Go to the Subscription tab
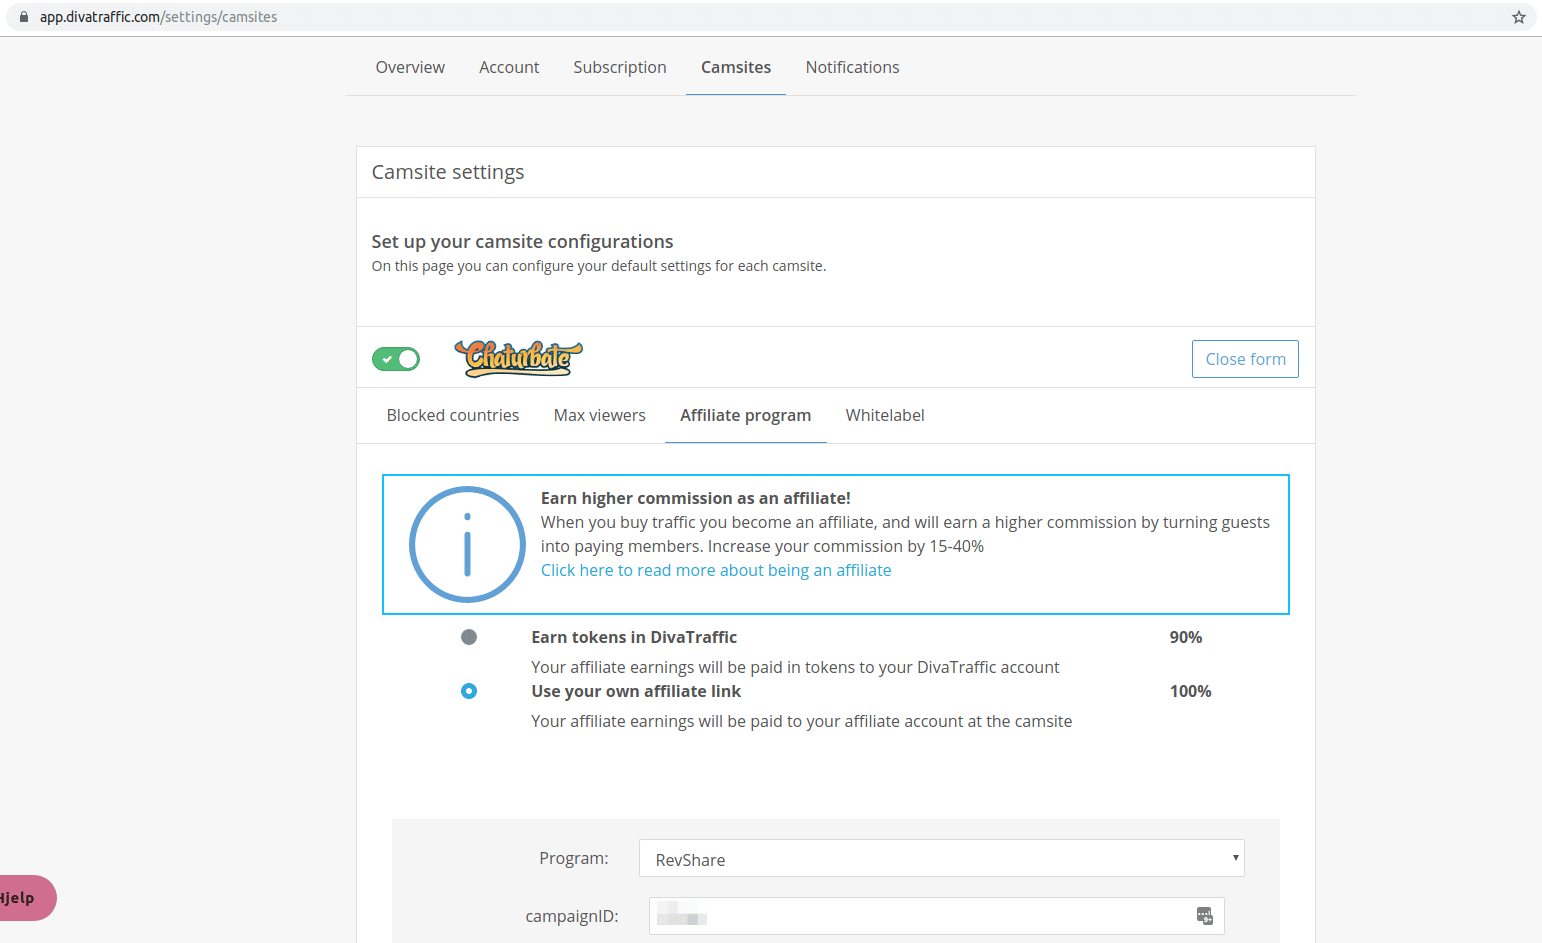Image resolution: width=1542 pixels, height=943 pixels. click(x=620, y=67)
